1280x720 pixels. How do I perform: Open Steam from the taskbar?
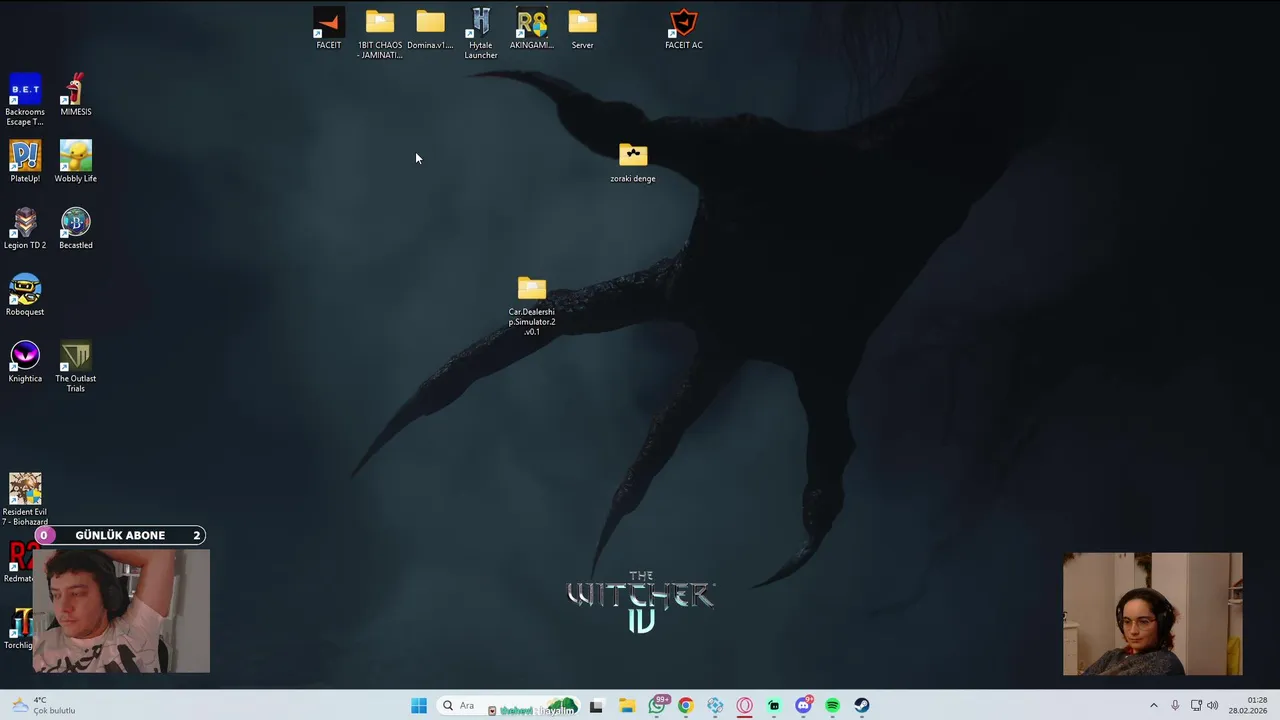coord(862,705)
